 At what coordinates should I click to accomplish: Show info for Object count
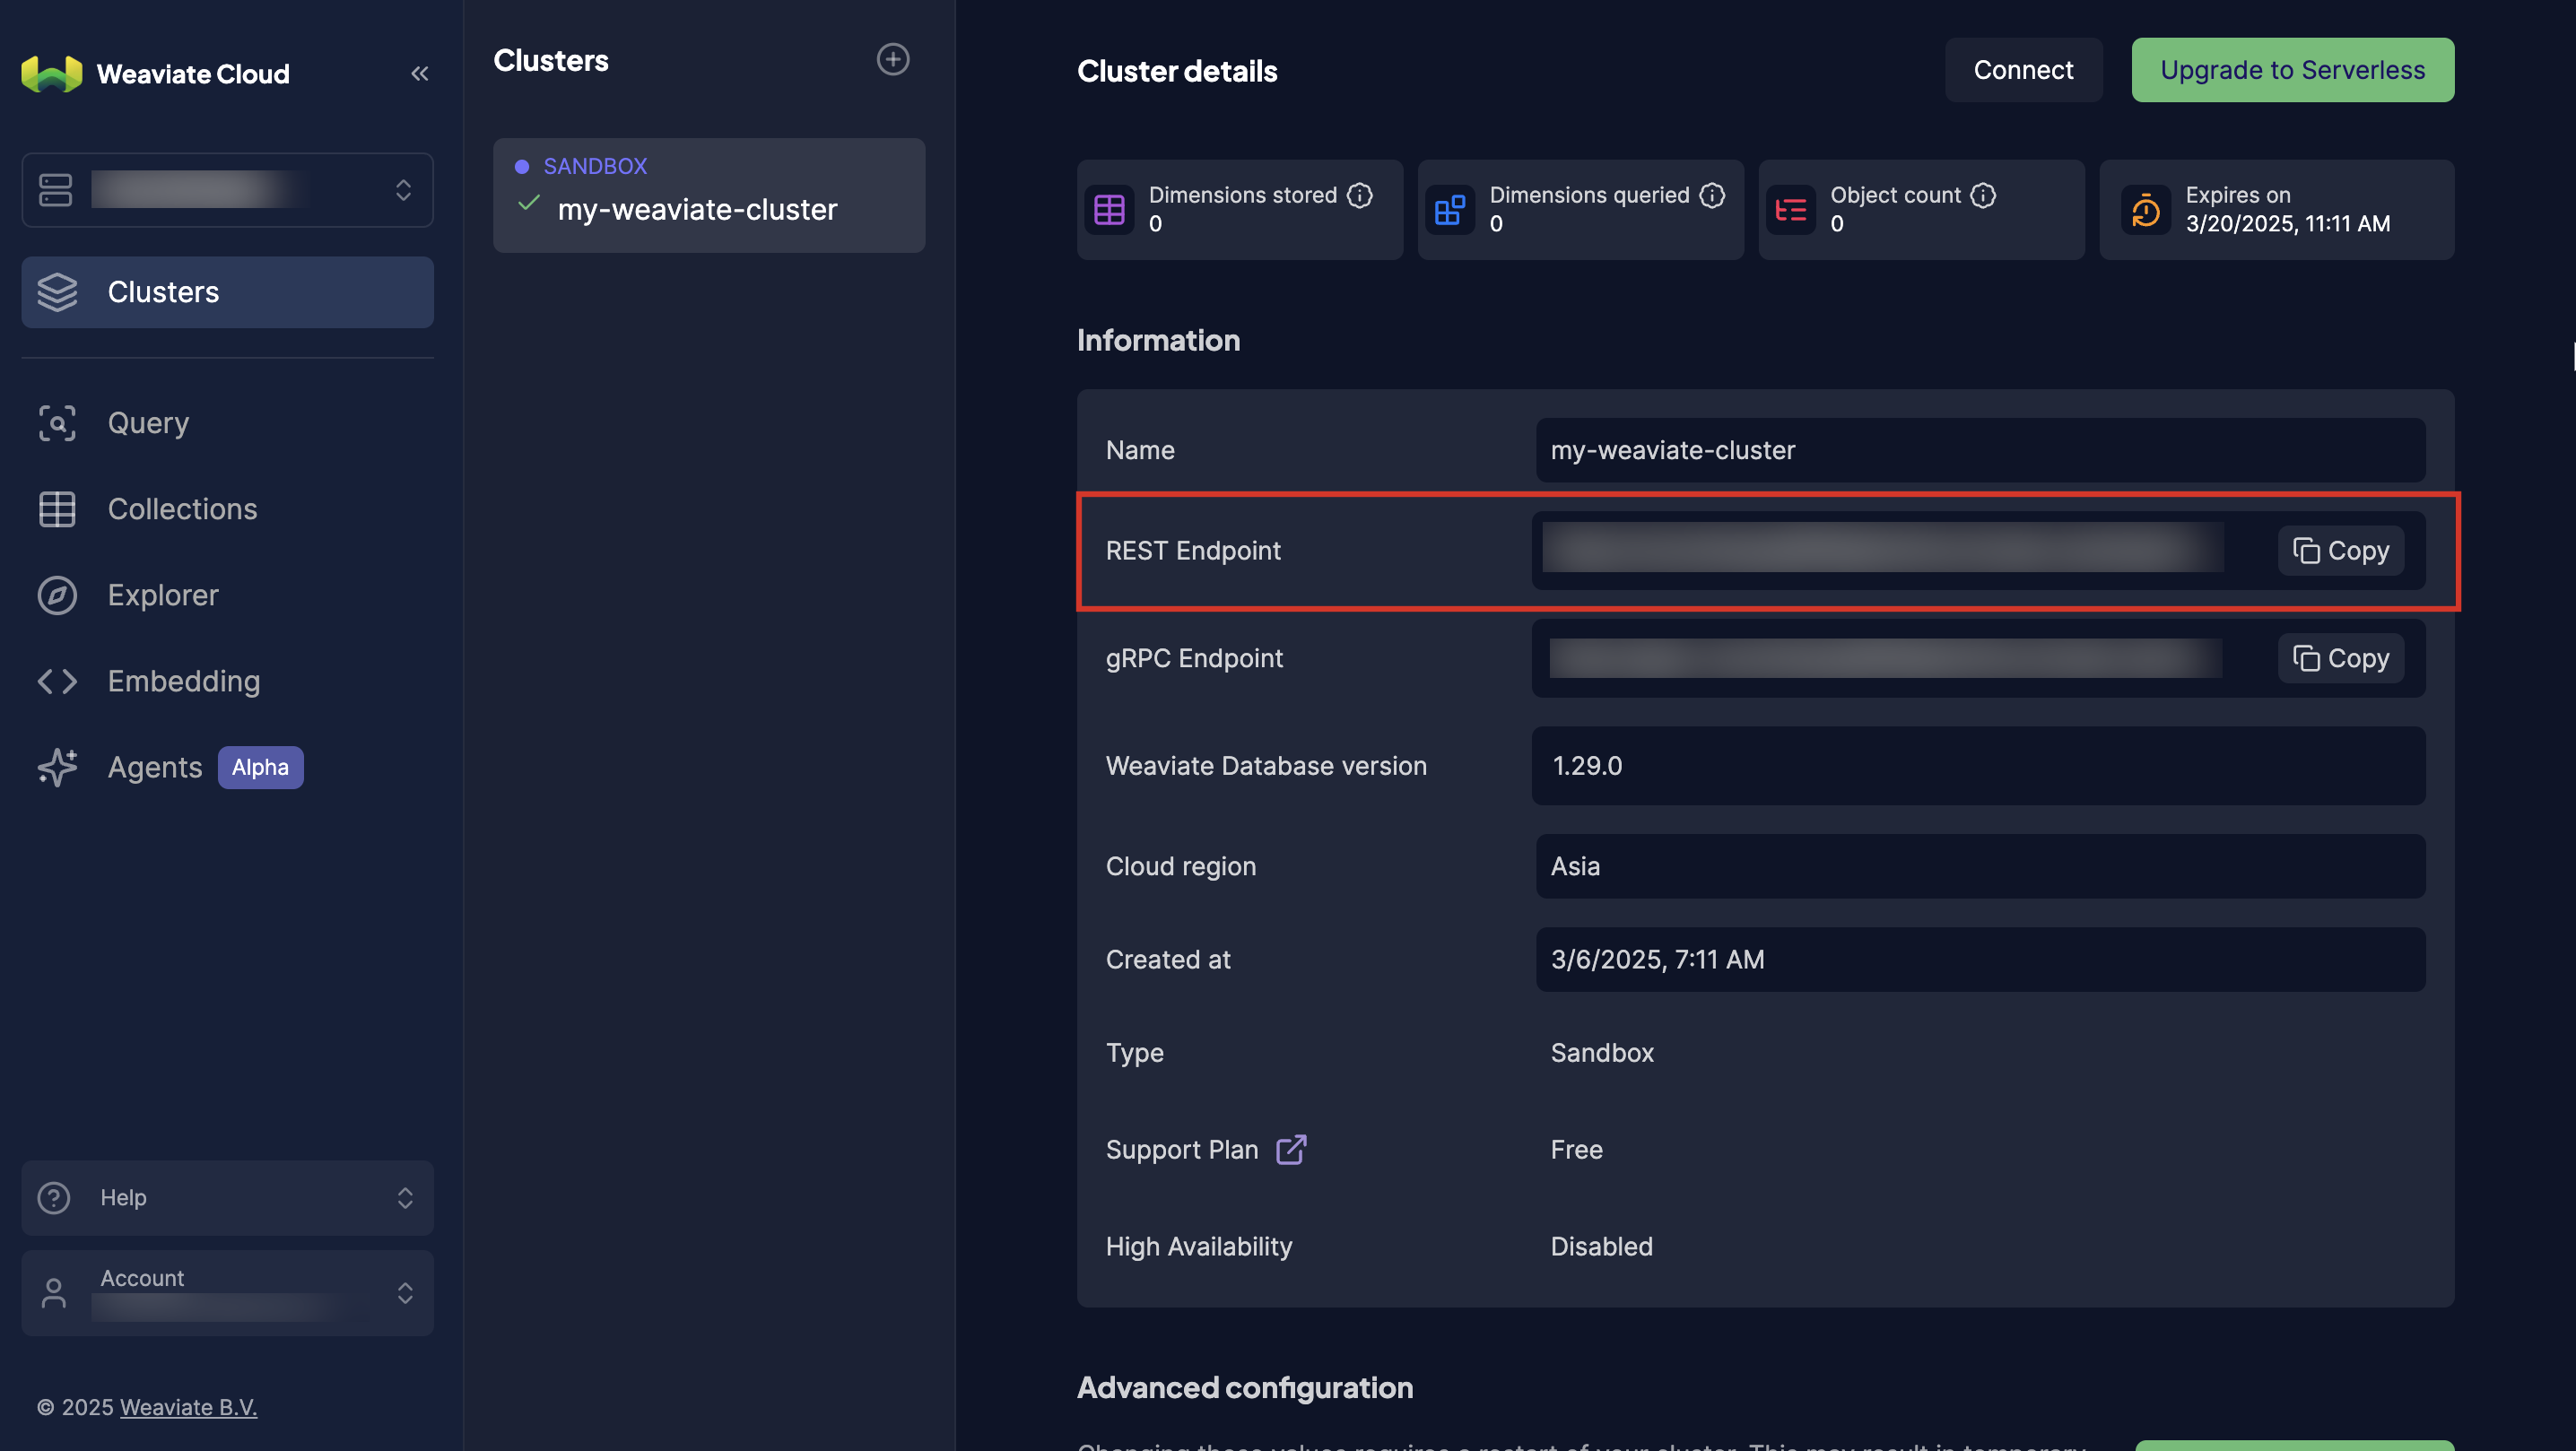1982,195
